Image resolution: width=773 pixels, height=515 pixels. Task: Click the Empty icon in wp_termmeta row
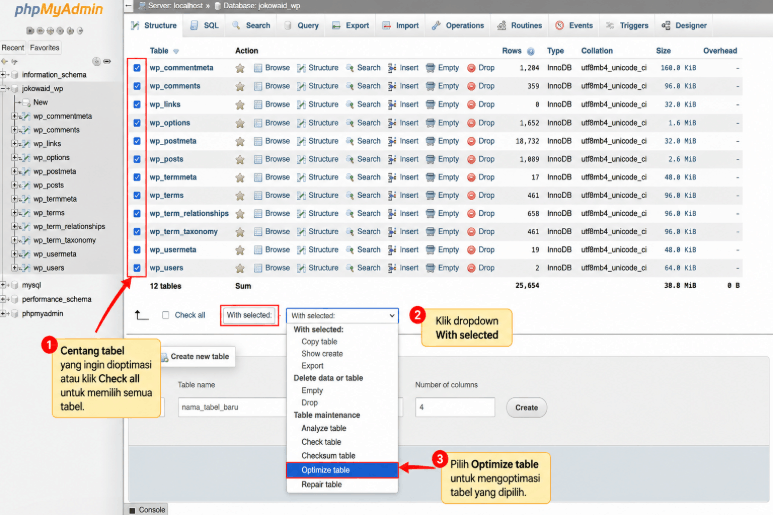tap(430, 177)
